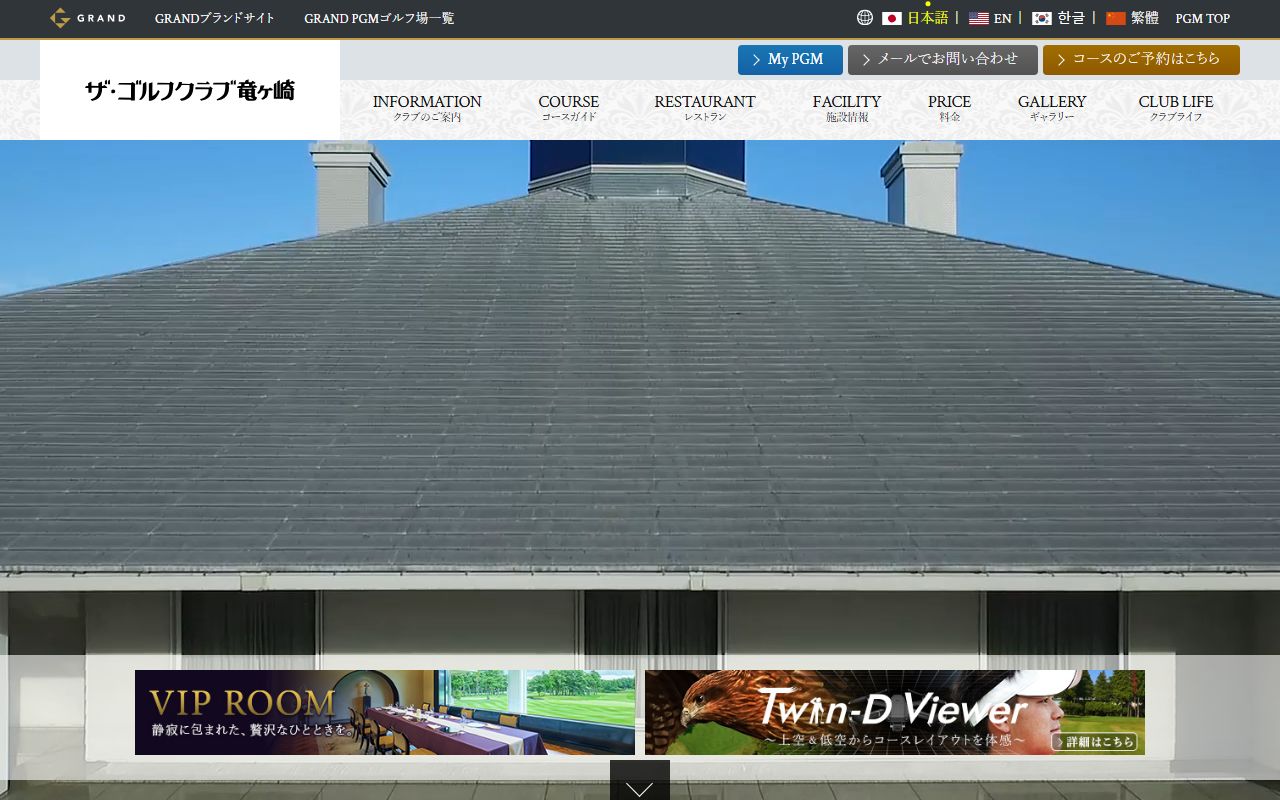Open the GALLERY menu
The width and height of the screenshot is (1280, 800).
click(1052, 108)
